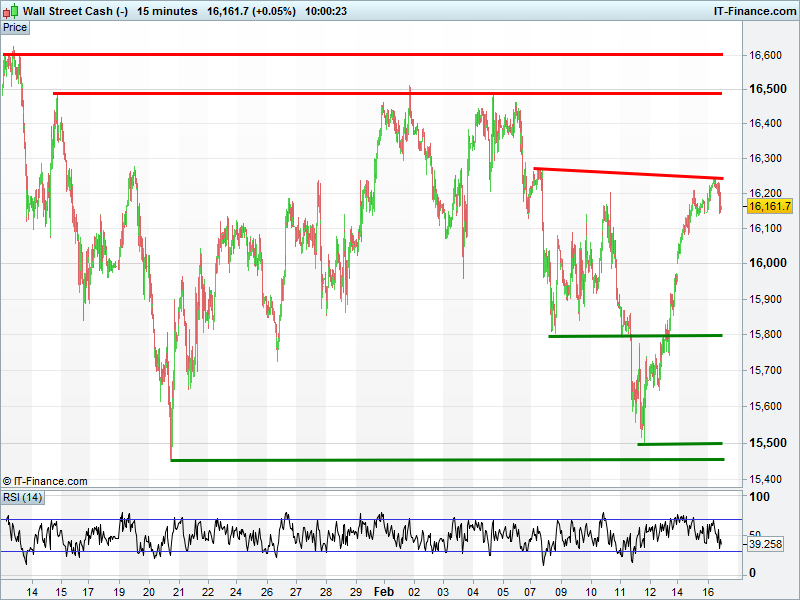Image resolution: width=800 pixels, height=600 pixels.
Task: Click the bold 16,000 price axis label
Action: coord(767,263)
